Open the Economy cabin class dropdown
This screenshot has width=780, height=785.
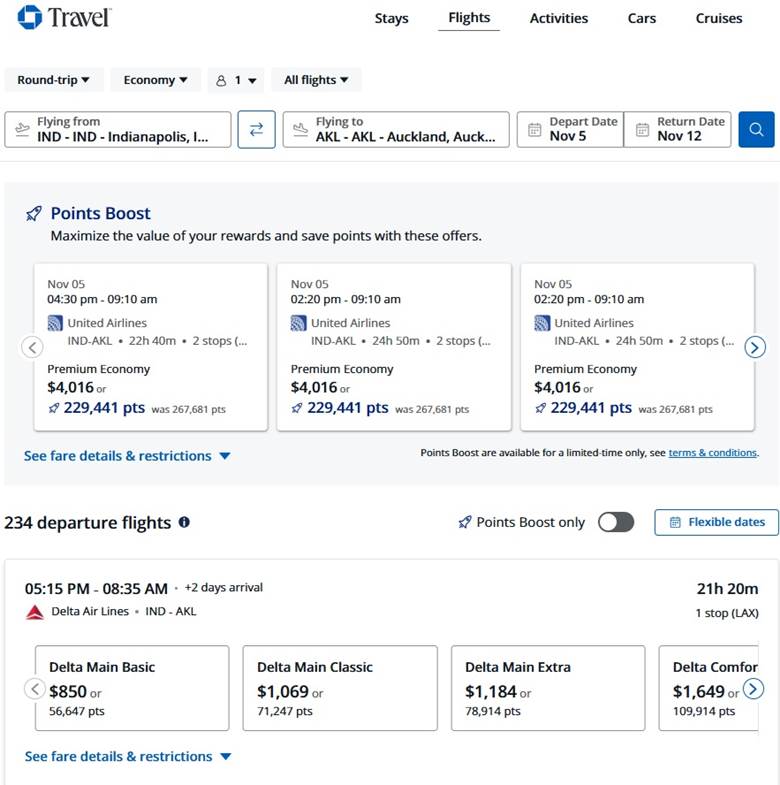155,80
